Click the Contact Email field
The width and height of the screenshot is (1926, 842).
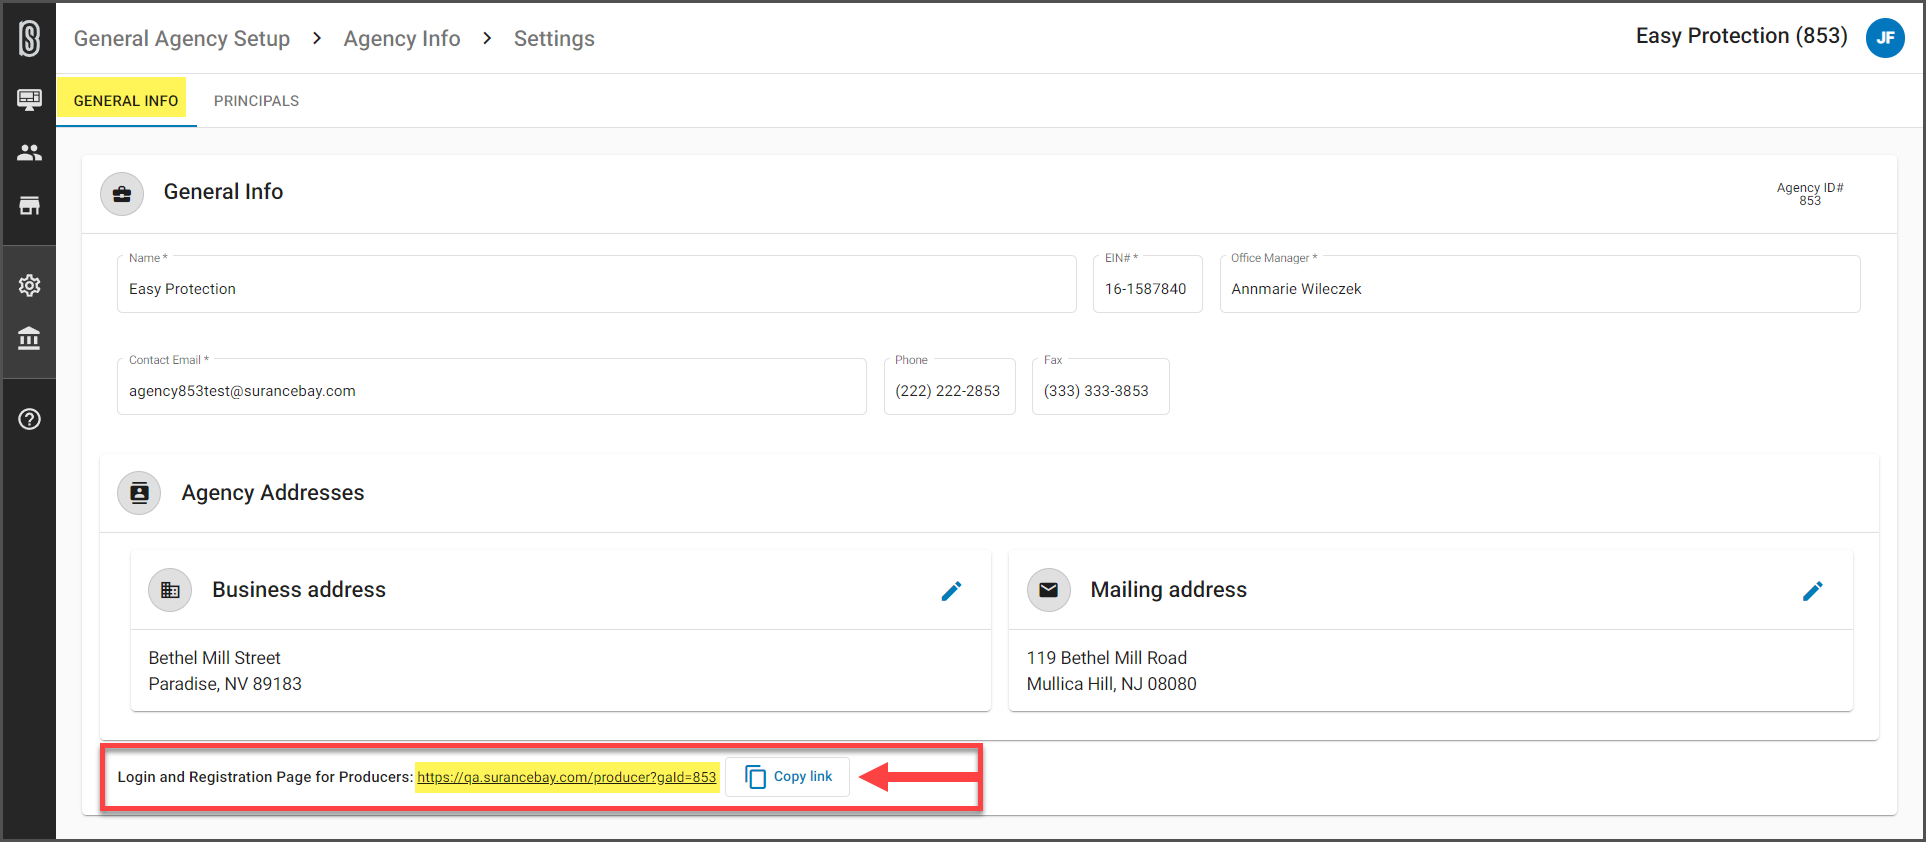pyautogui.click(x=492, y=386)
